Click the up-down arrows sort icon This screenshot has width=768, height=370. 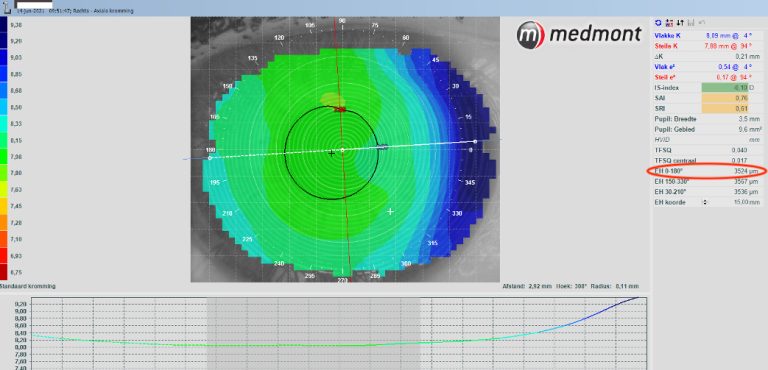coord(680,23)
